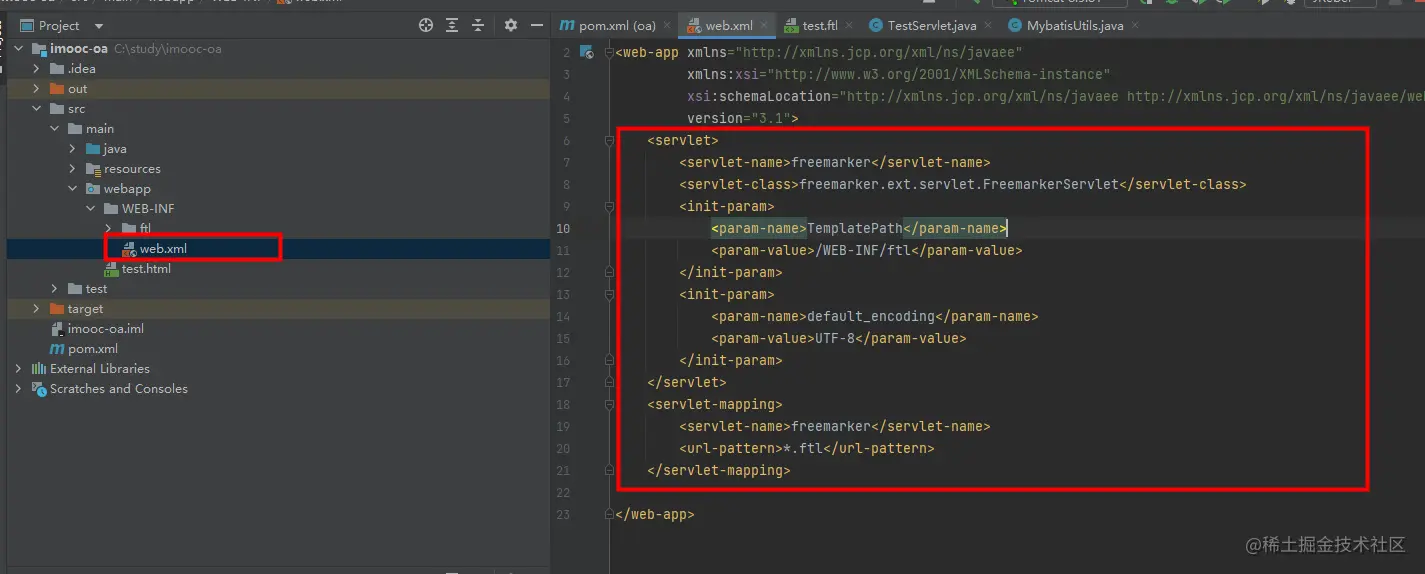This screenshot has width=1425, height=574.
Task: Open the Project panel settings gear
Action: 511,25
